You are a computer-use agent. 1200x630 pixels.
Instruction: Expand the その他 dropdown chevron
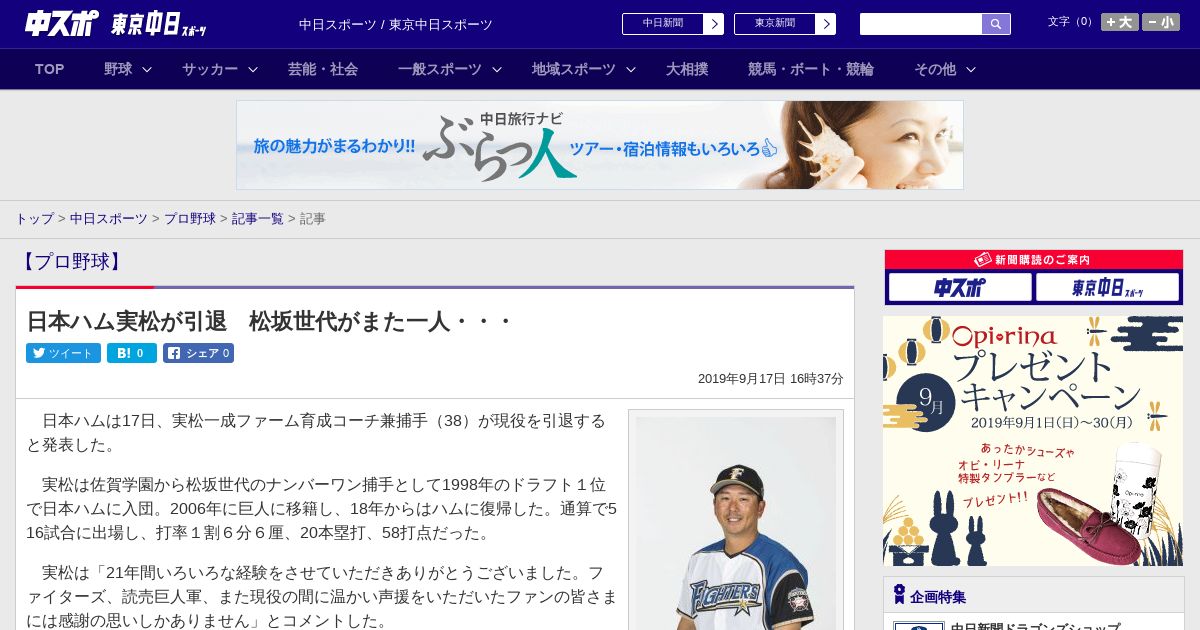click(x=971, y=69)
